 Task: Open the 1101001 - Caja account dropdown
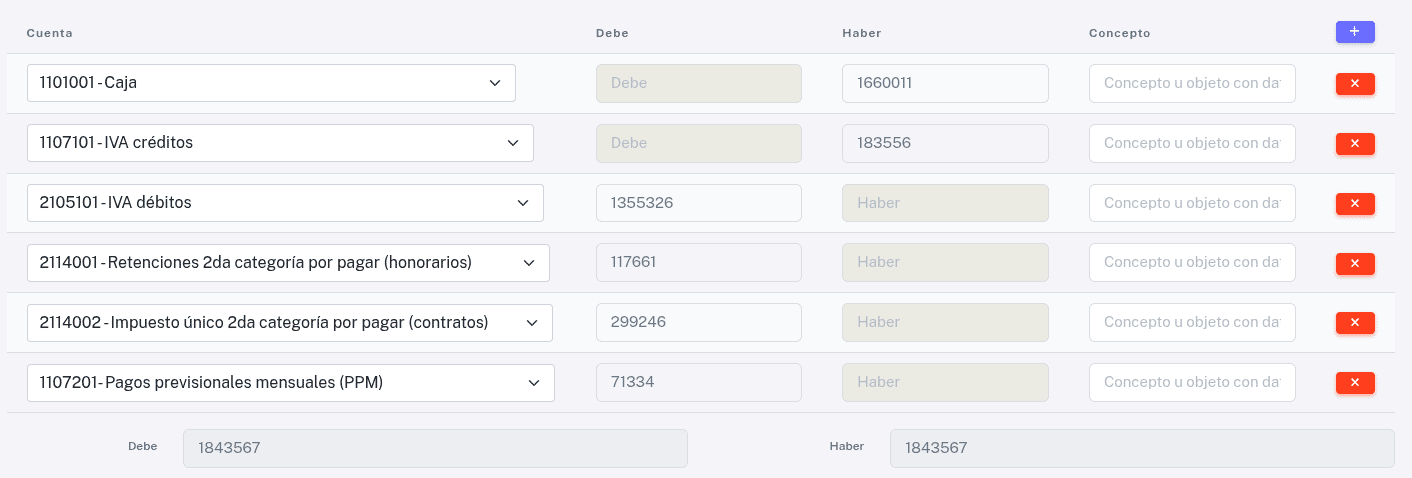coord(271,83)
